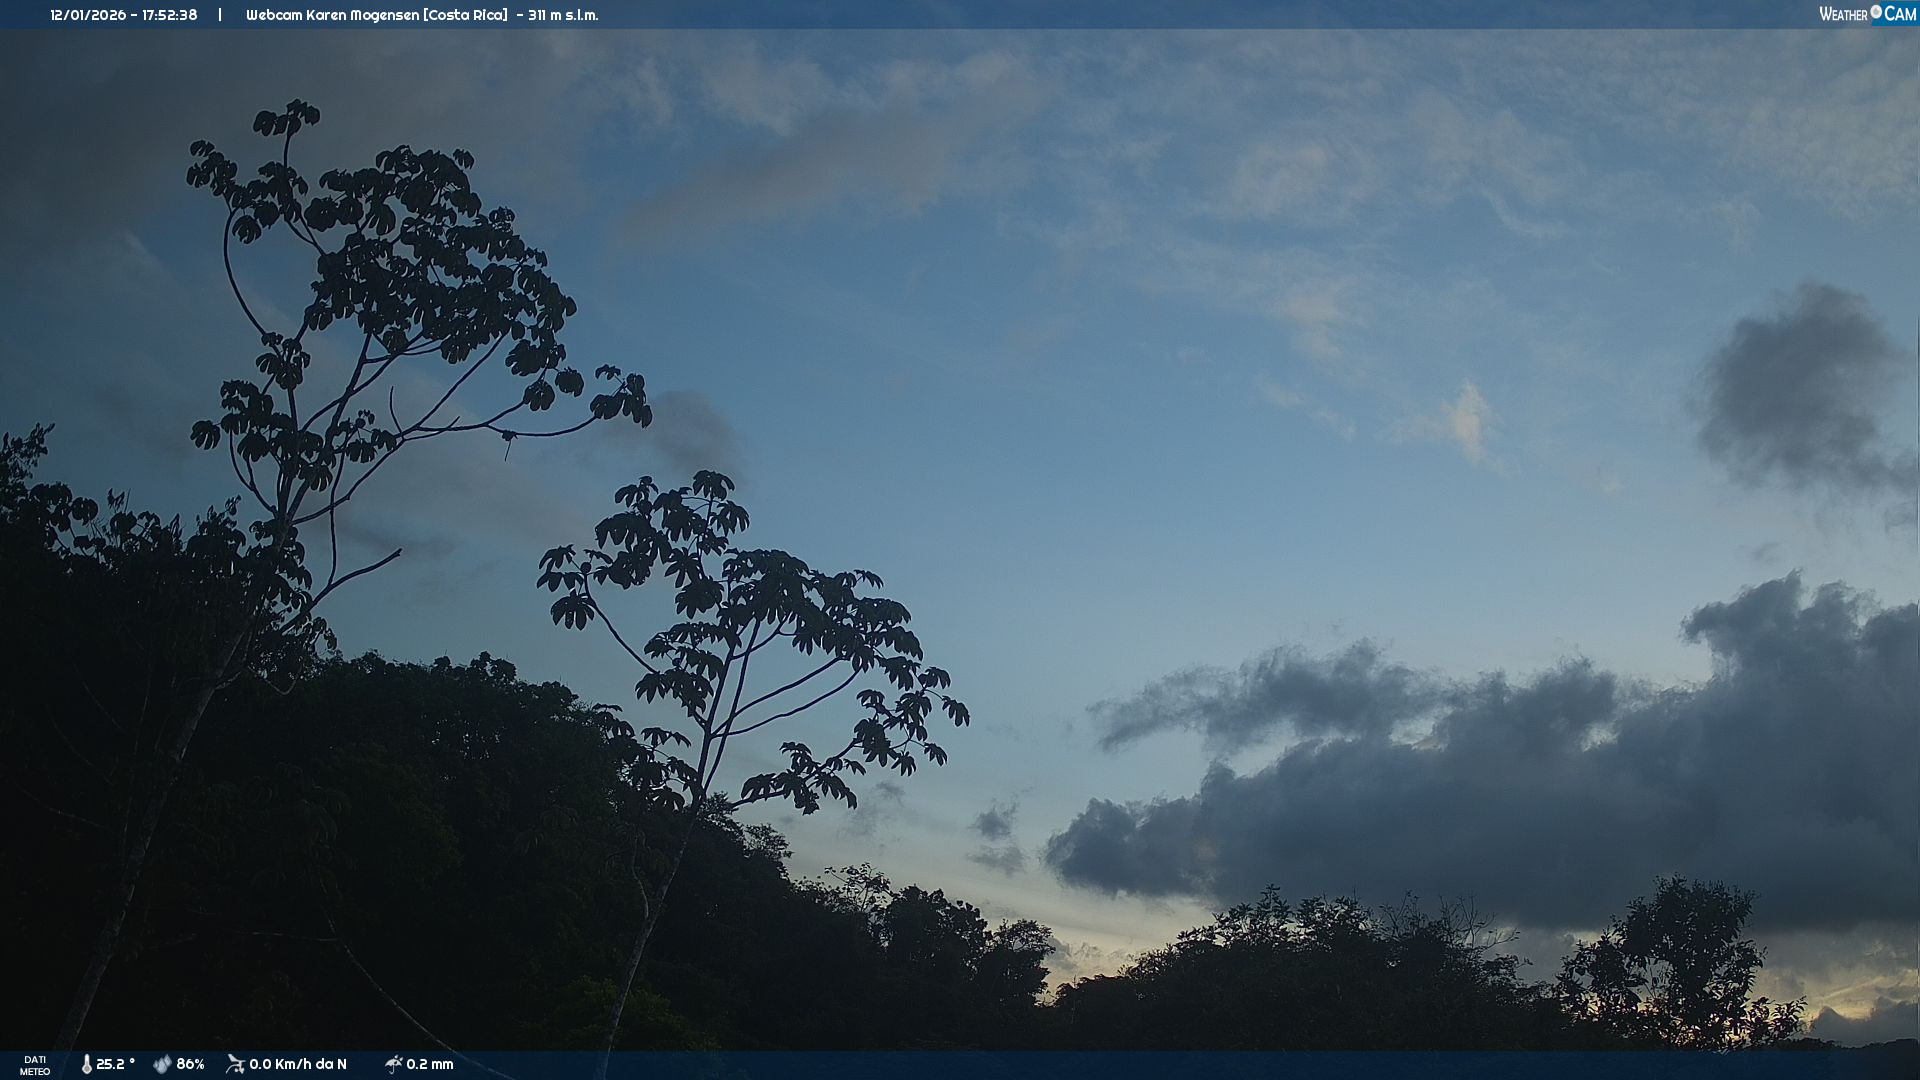Image resolution: width=1920 pixels, height=1080 pixels.
Task: Click the WeatherCAM logo
Action: 1867,14
